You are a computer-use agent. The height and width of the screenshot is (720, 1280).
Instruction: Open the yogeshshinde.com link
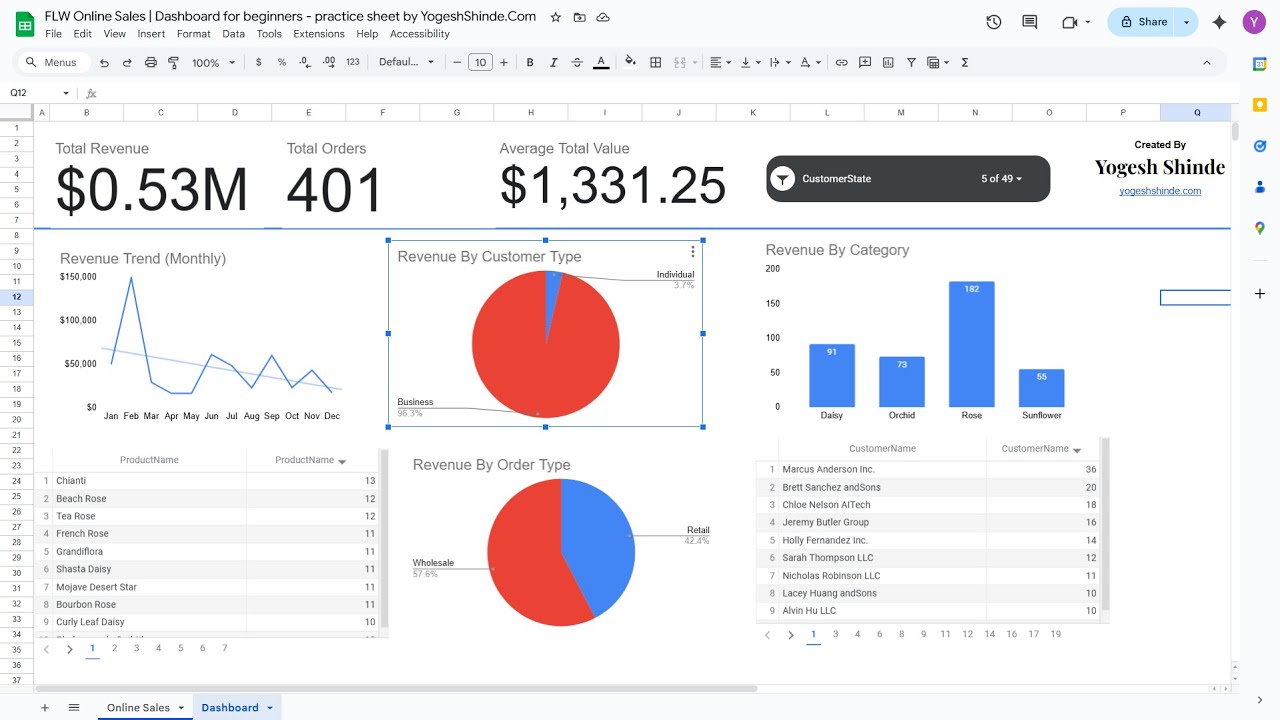click(x=1160, y=191)
